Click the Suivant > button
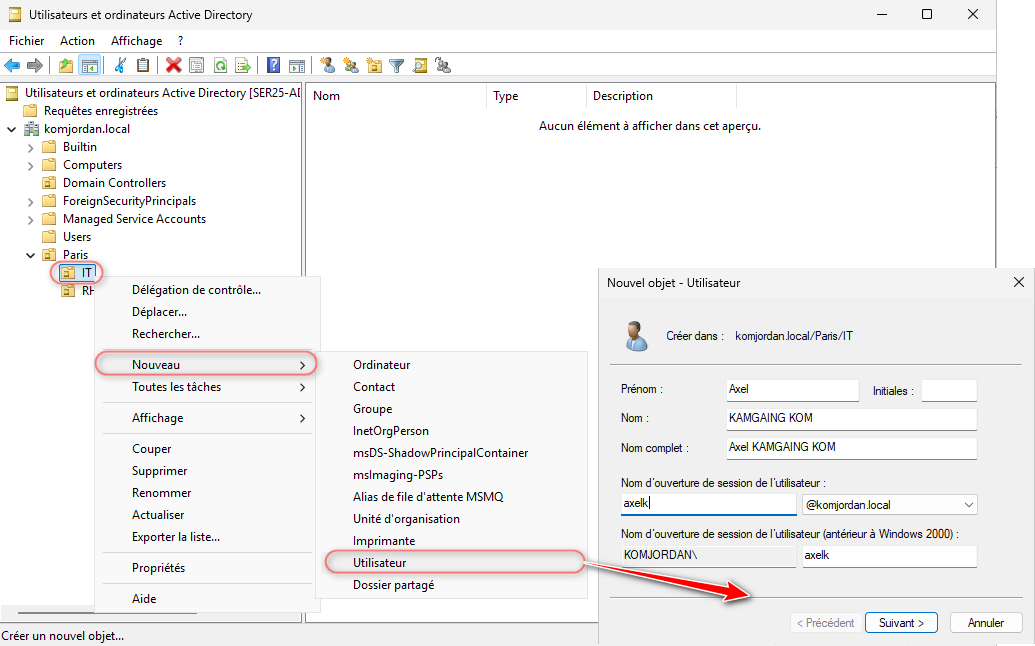This screenshot has width=1035, height=646. [901, 623]
